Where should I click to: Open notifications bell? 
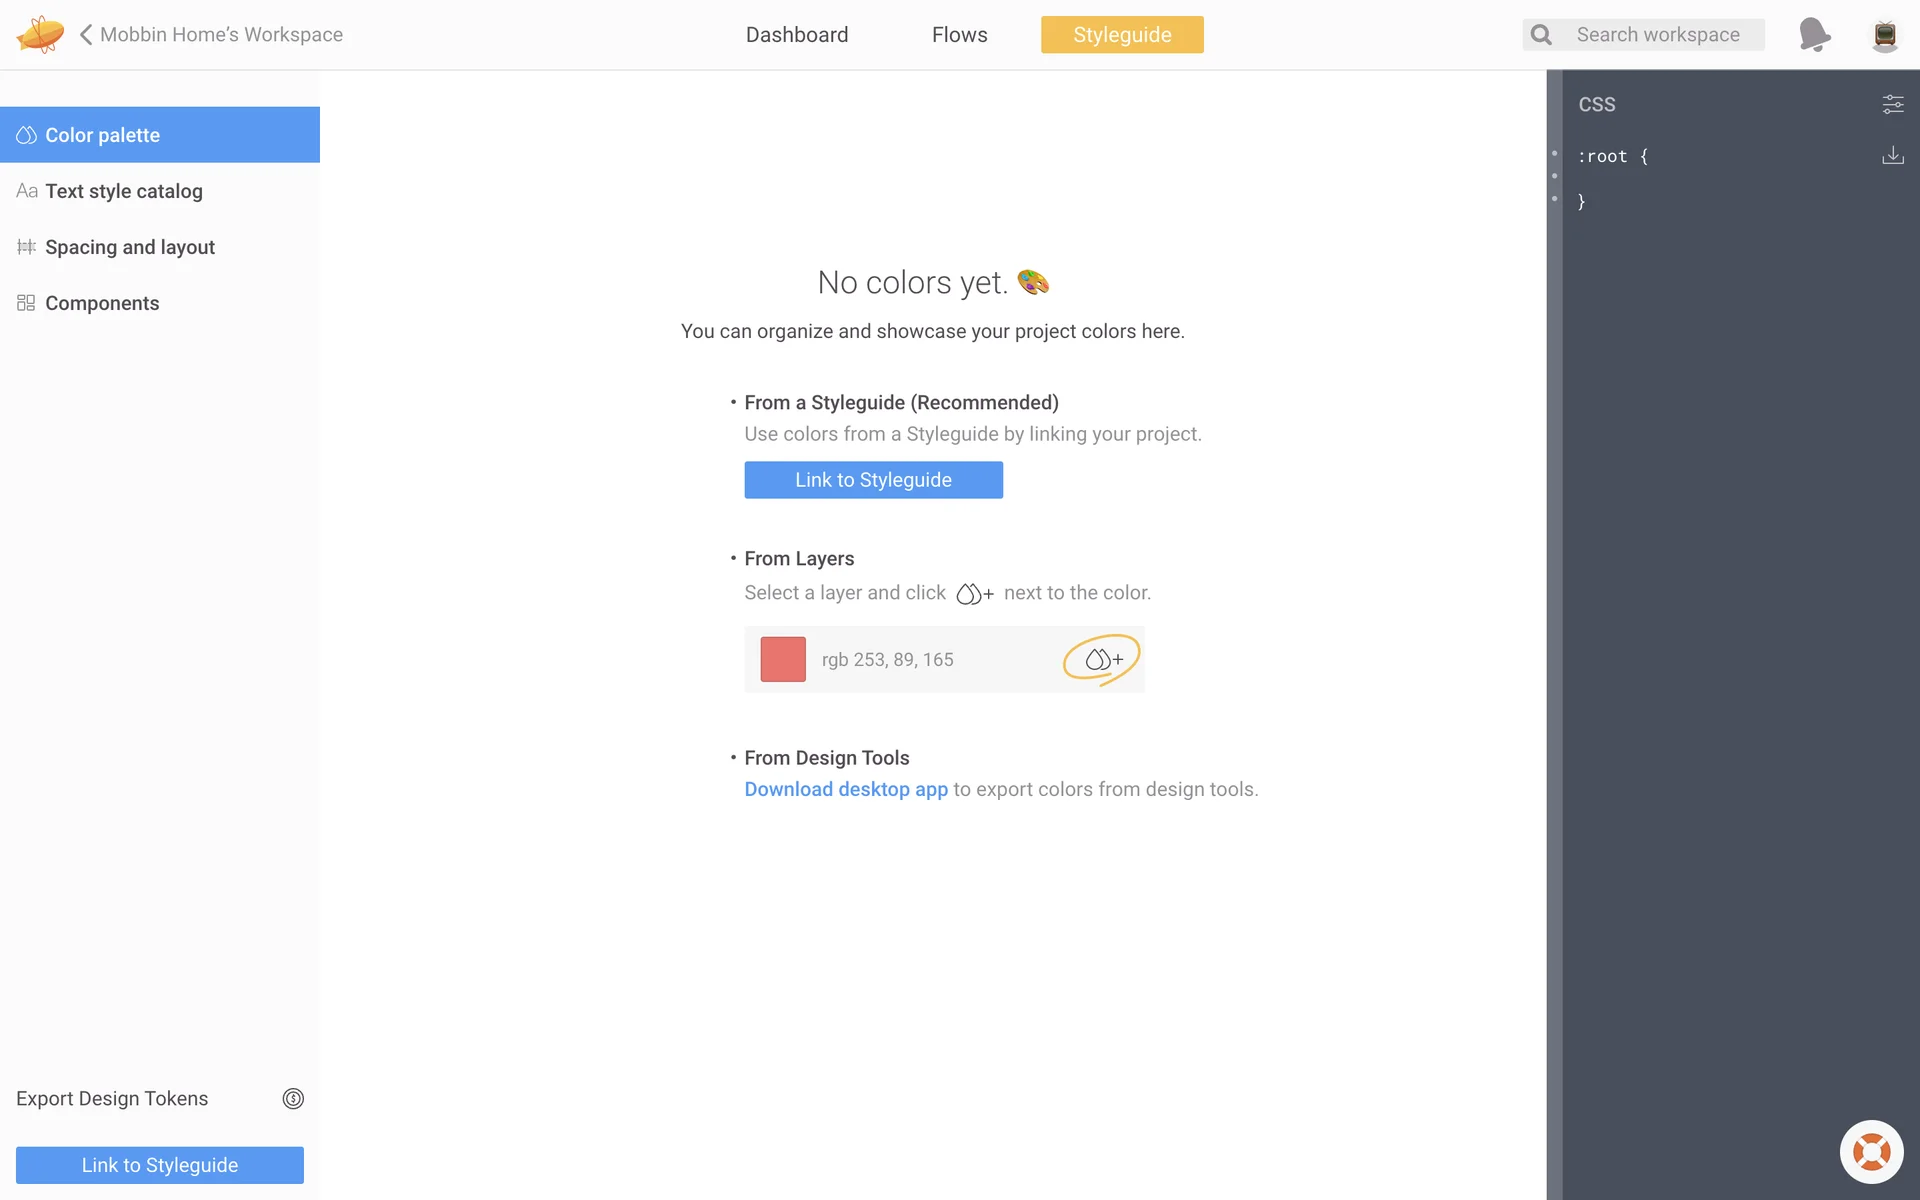pos(1814,34)
